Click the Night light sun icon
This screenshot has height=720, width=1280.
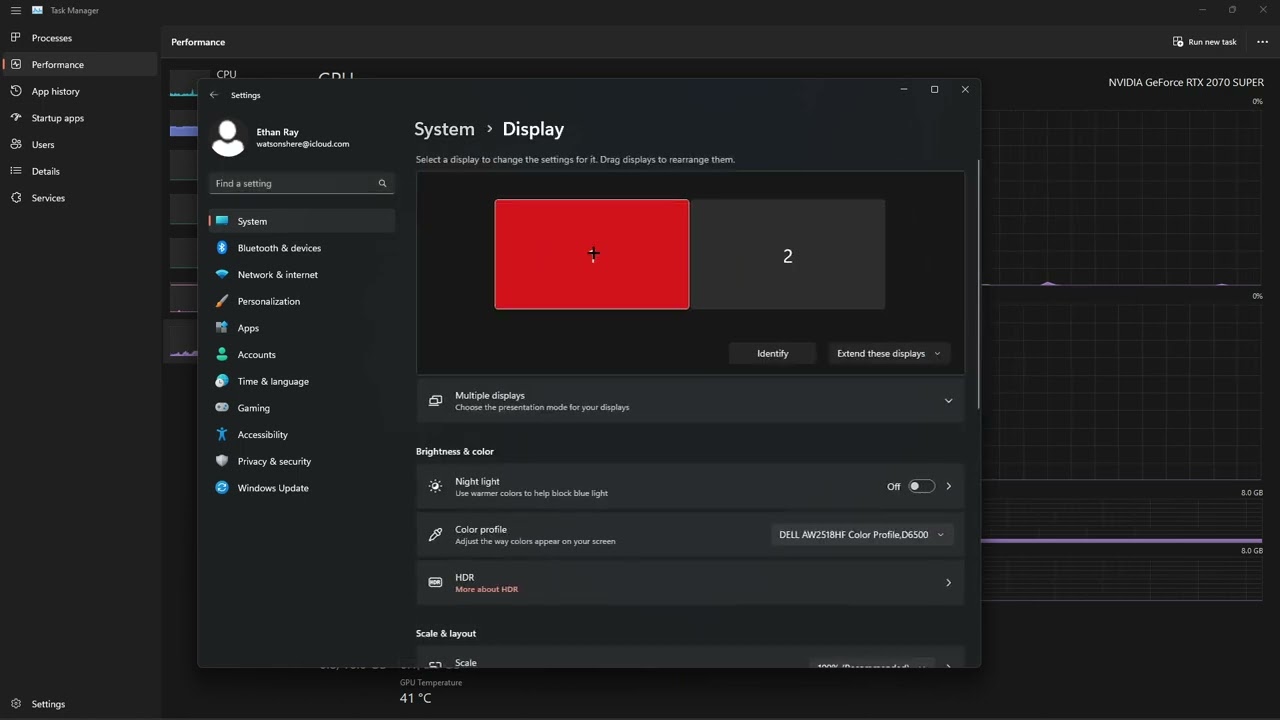pyautogui.click(x=435, y=486)
